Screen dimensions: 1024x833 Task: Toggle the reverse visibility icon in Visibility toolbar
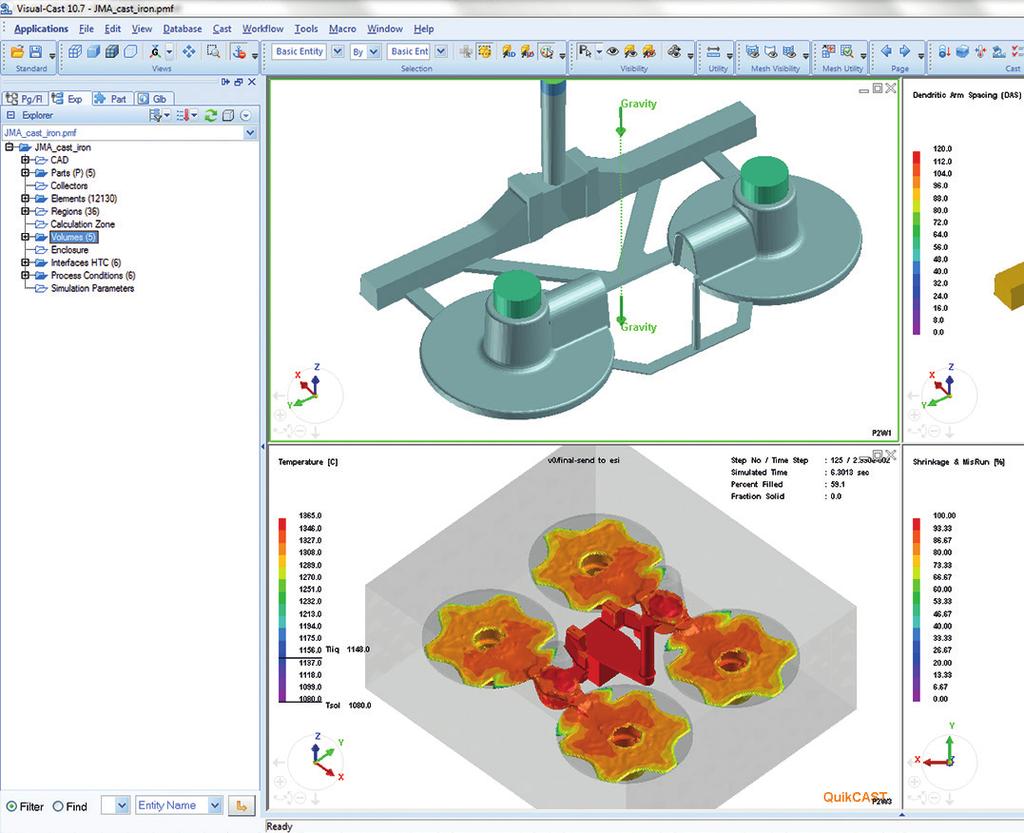point(674,52)
